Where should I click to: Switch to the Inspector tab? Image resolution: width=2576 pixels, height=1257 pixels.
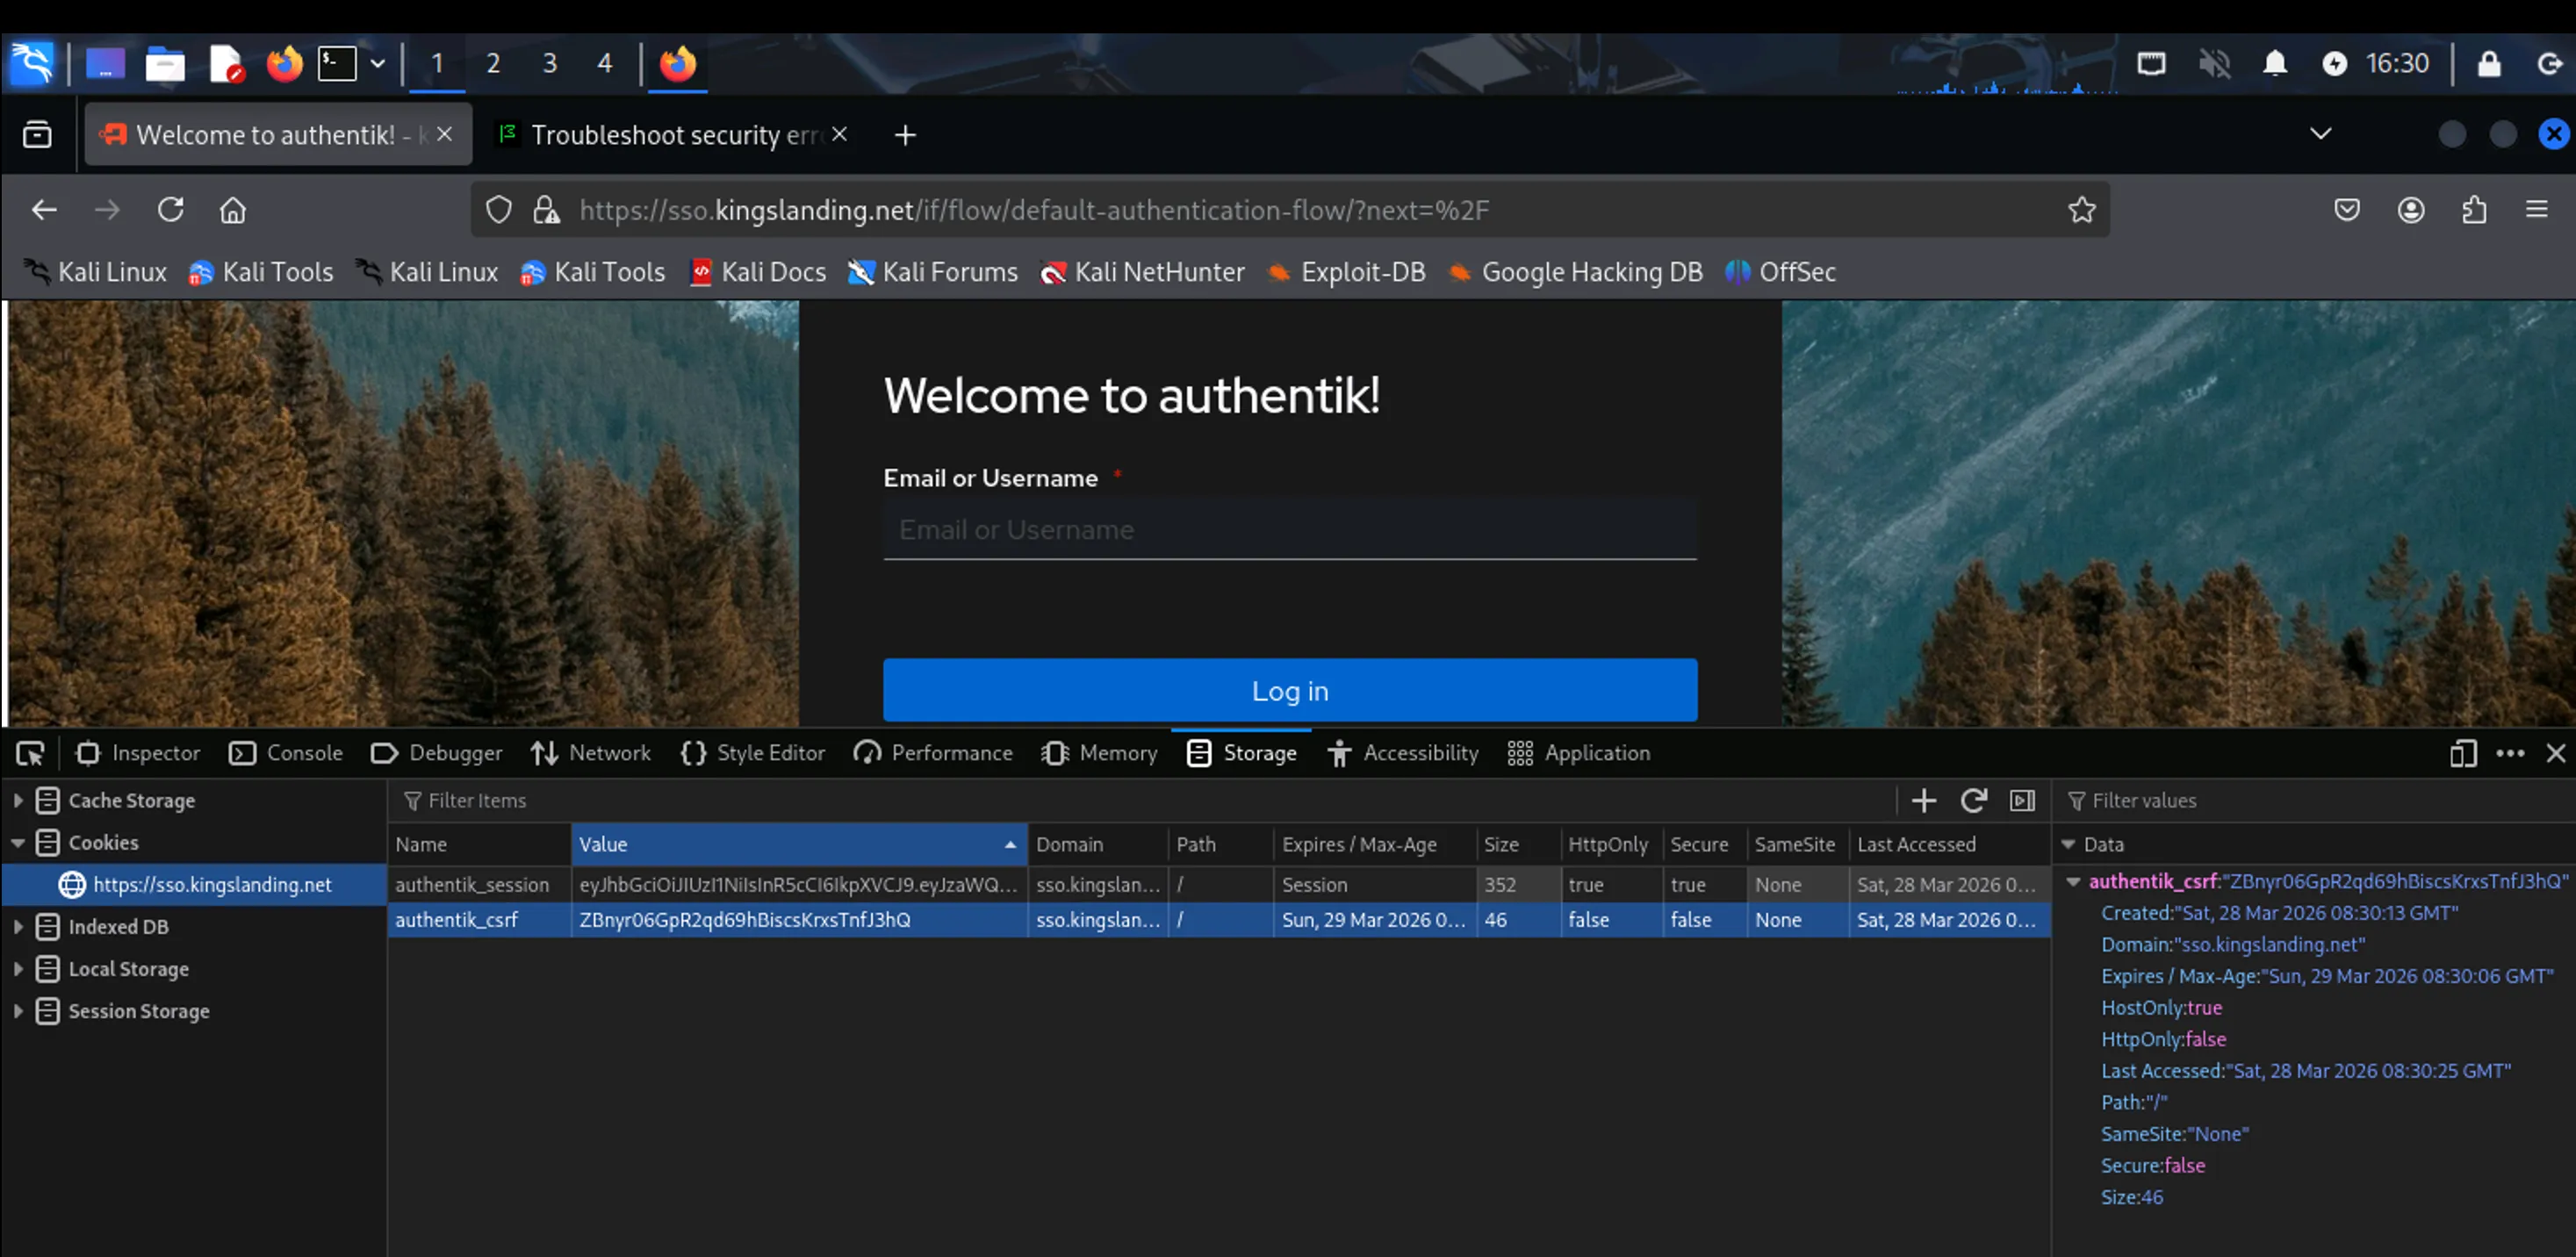pos(138,753)
